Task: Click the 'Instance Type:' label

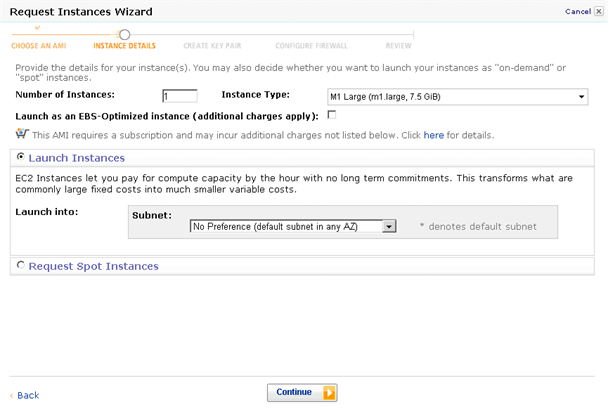Action: coord(256,95)
